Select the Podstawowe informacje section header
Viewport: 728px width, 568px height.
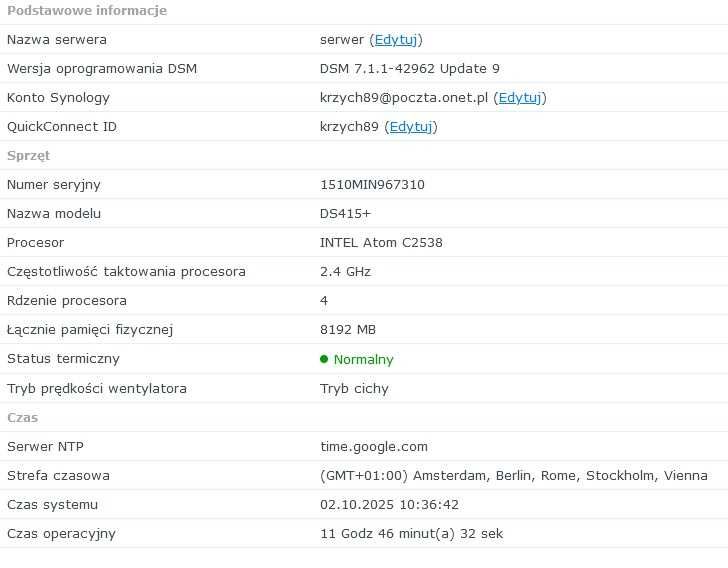87,11
